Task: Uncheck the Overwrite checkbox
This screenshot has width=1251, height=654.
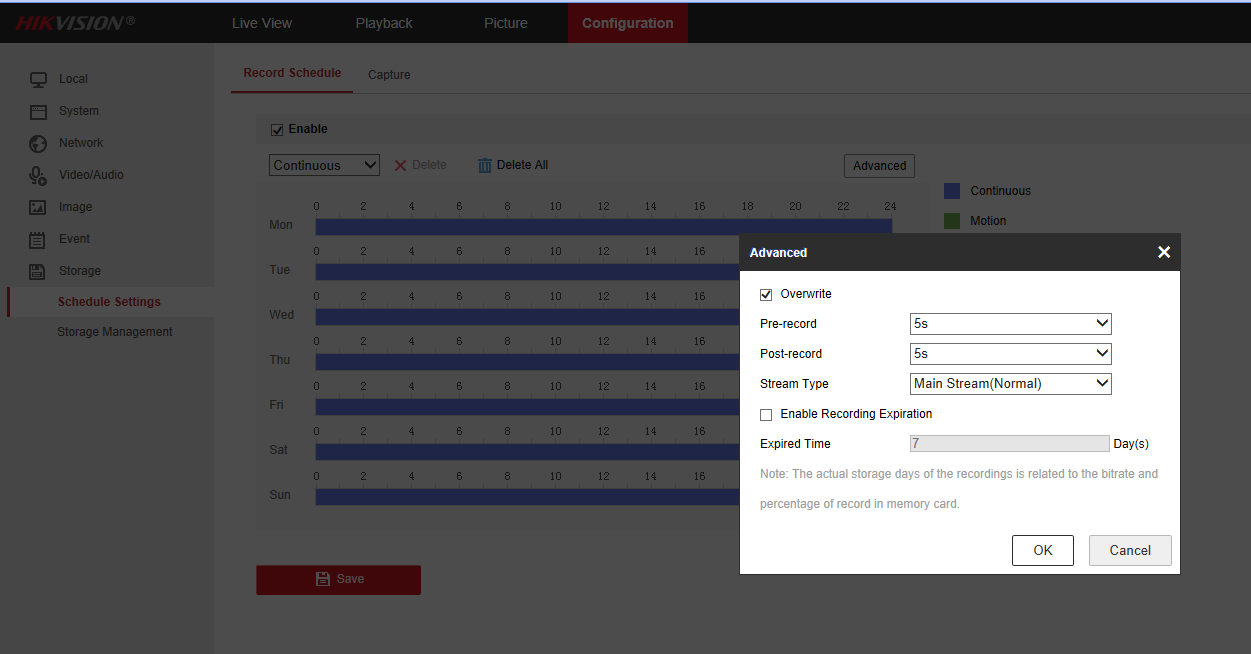Action: coord(766,294)
